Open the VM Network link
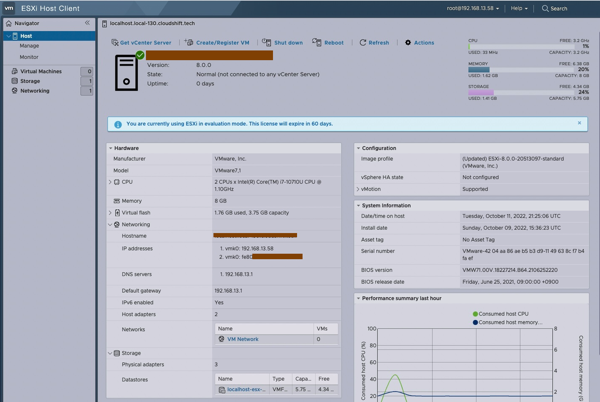 tap(243, 339)
